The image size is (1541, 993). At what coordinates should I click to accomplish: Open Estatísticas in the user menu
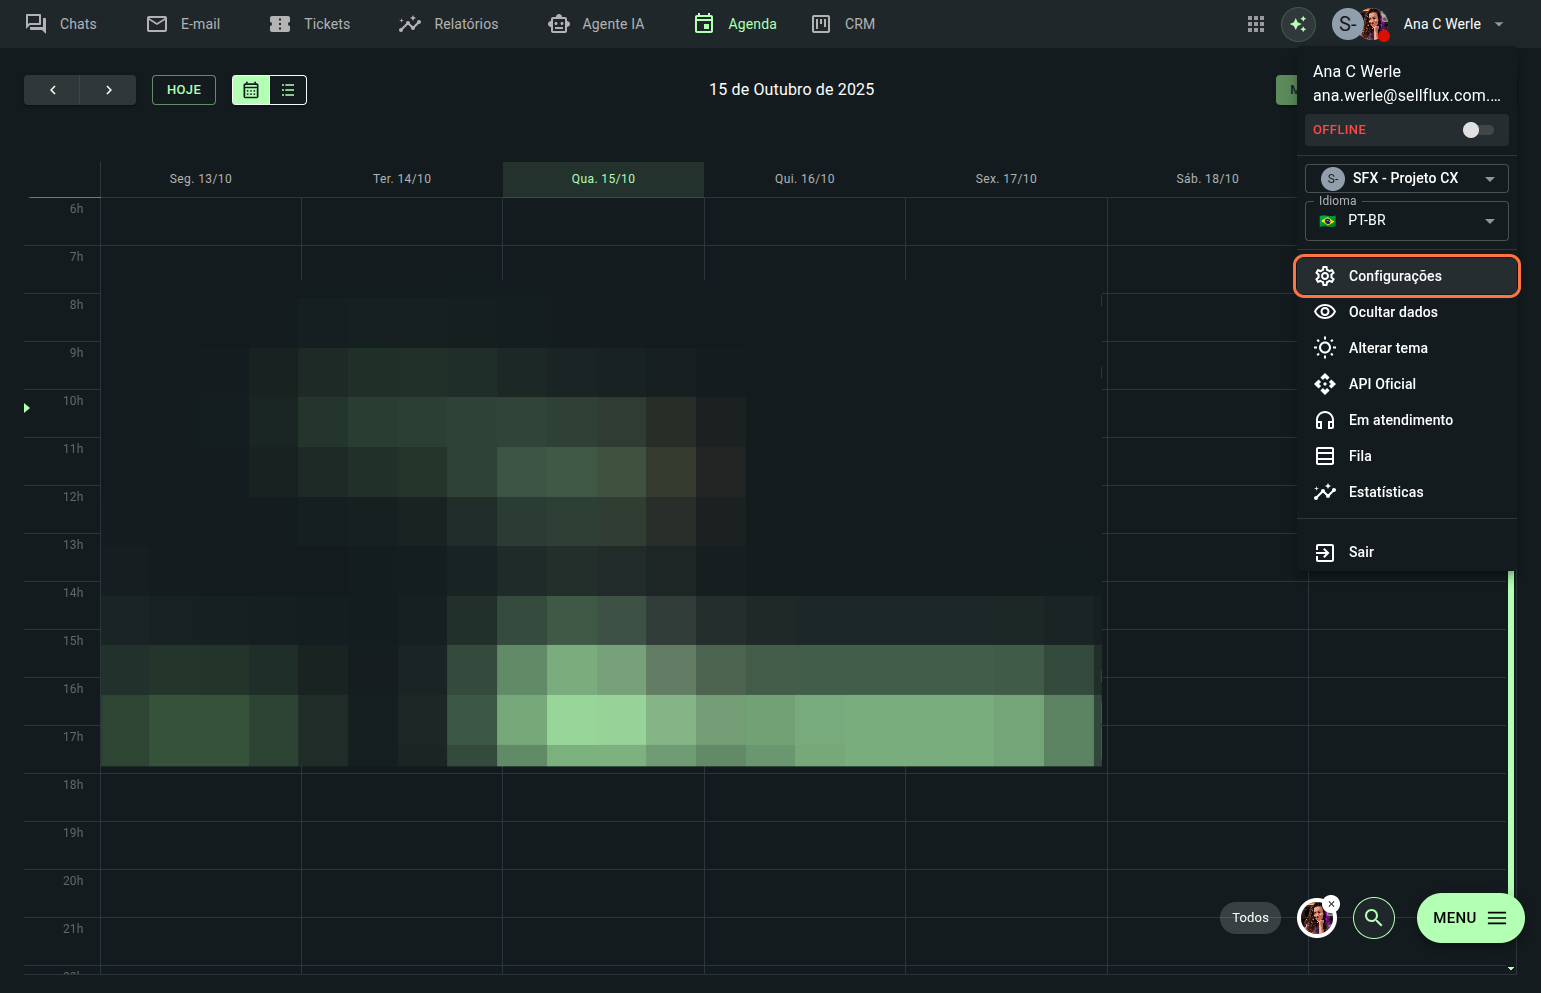pyautogui.click(x=1385, y=492)
